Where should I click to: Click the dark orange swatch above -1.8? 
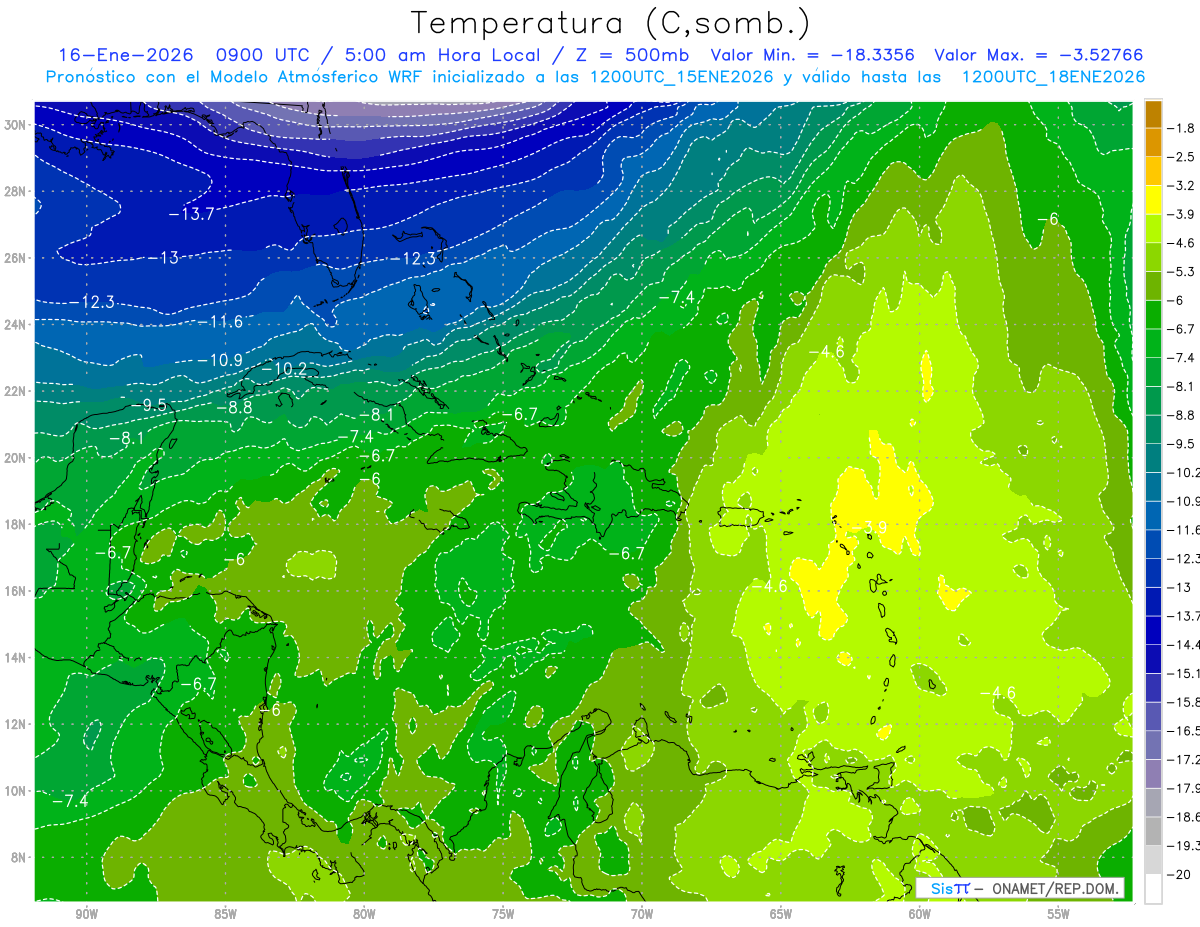pyautogui.click(x=1153, y=115)
